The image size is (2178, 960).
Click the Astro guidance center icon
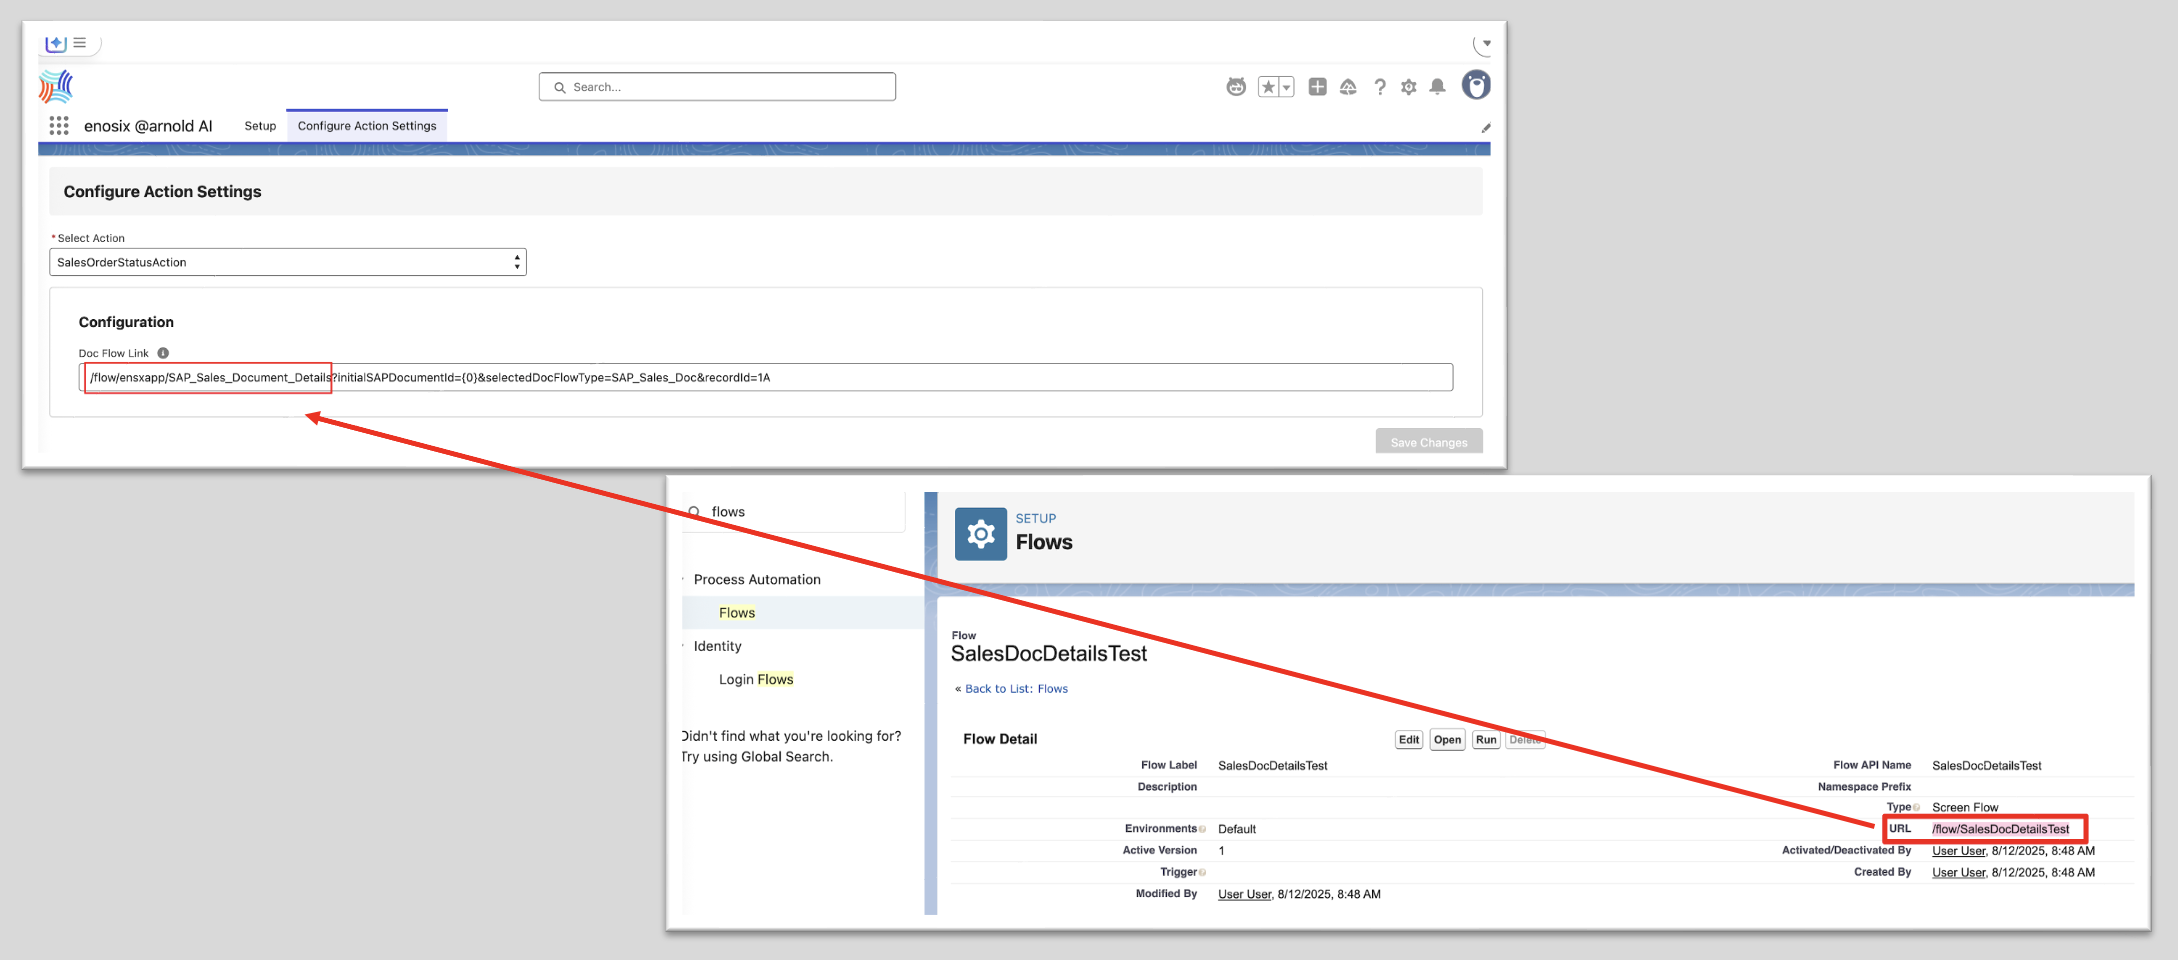[1236, 87]
